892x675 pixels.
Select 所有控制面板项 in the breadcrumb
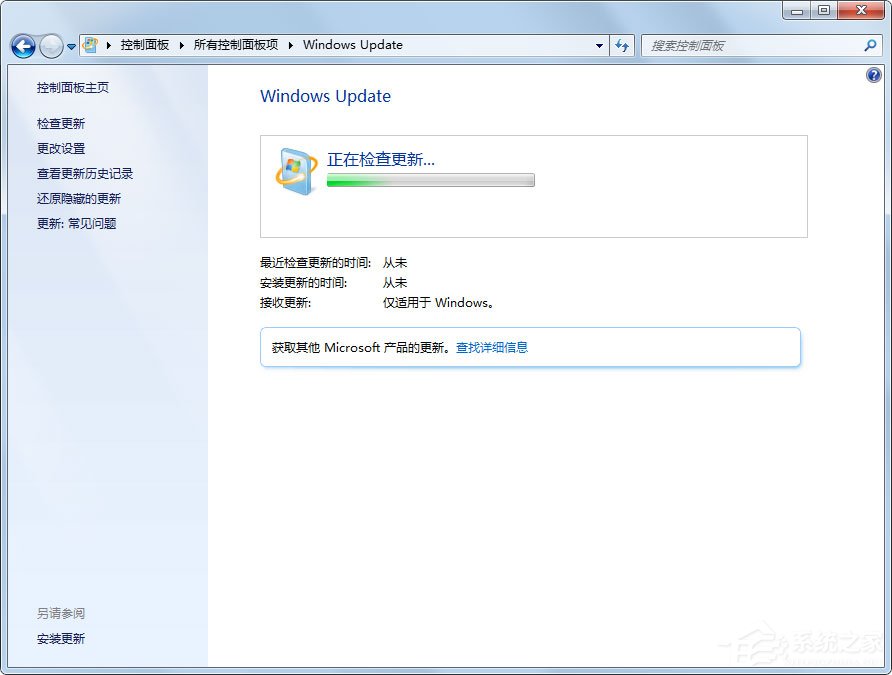(x=235, y=45)
